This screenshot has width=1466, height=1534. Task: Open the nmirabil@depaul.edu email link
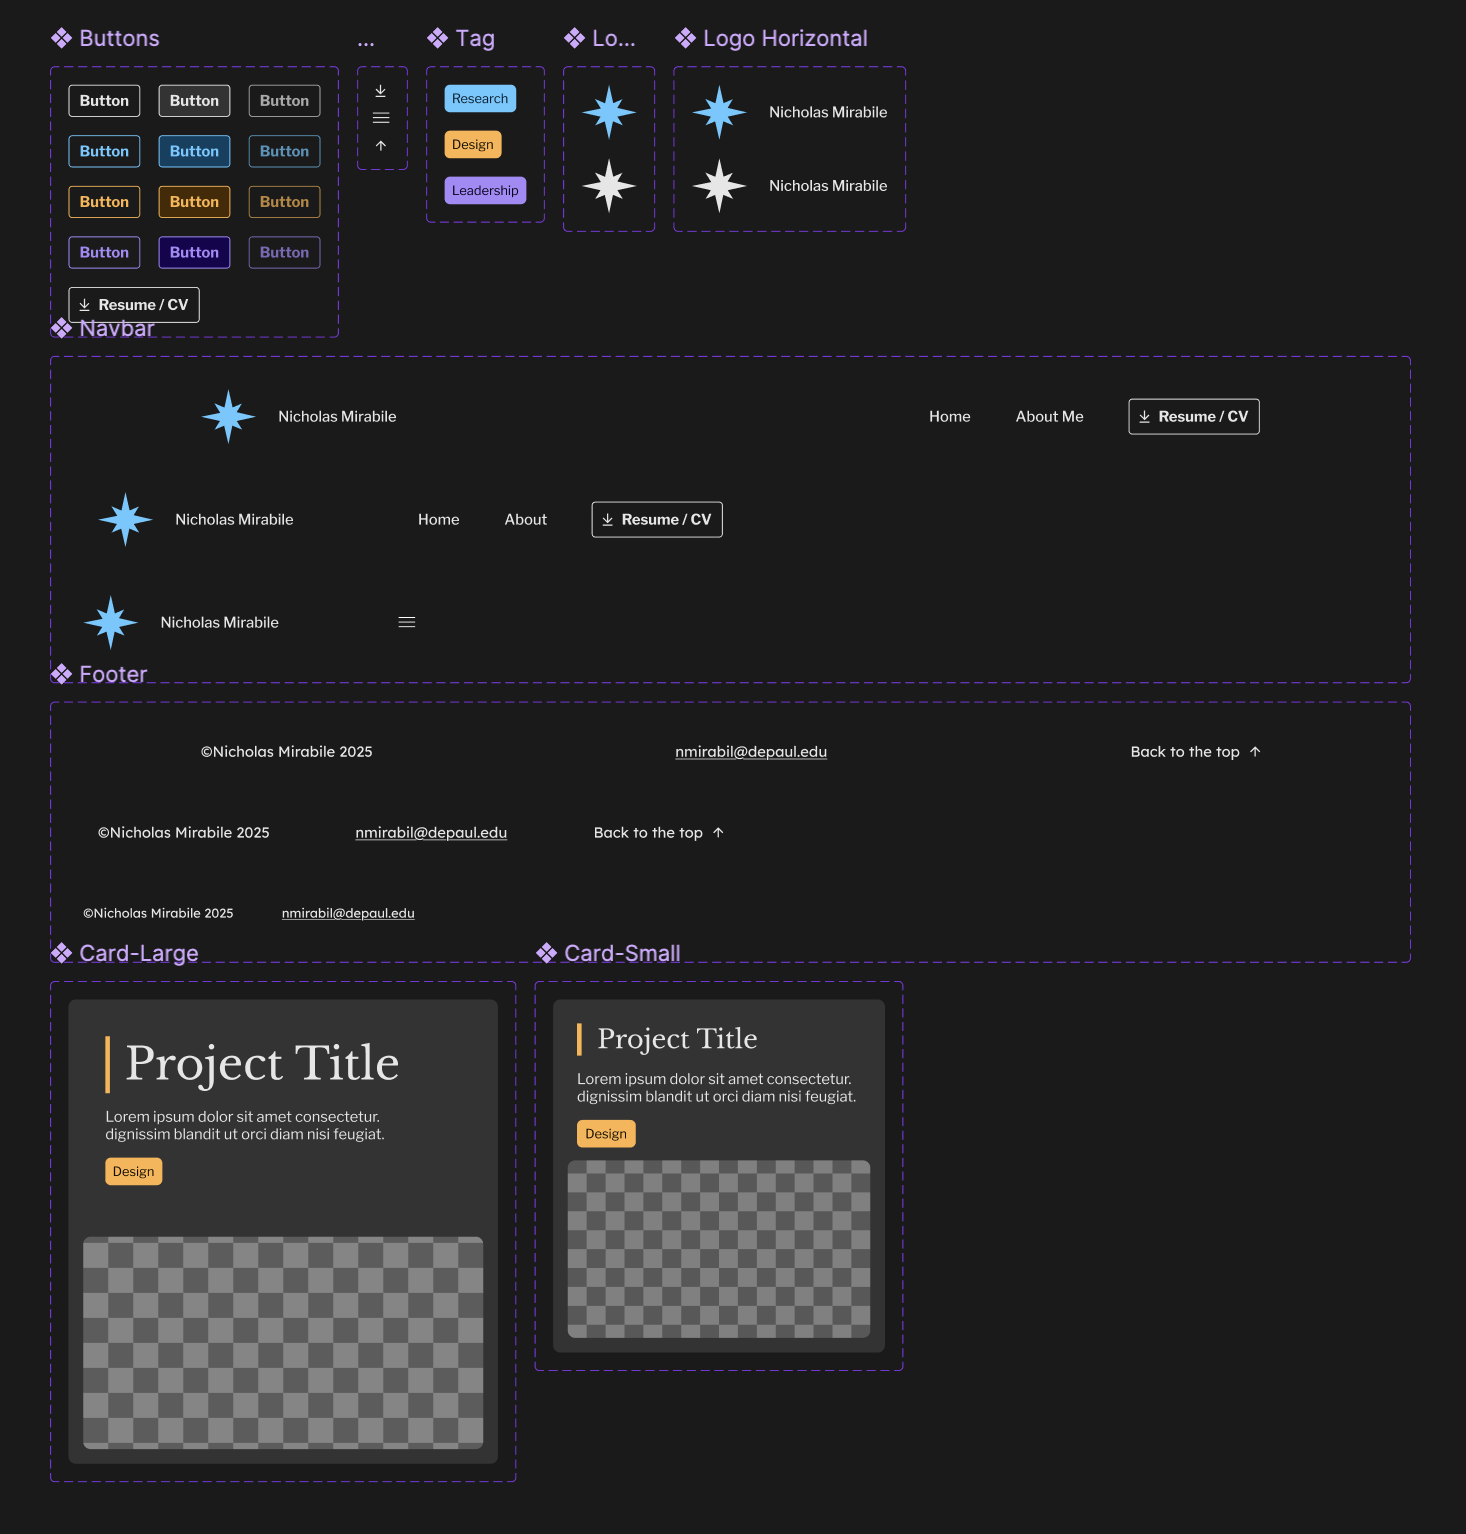751,751
